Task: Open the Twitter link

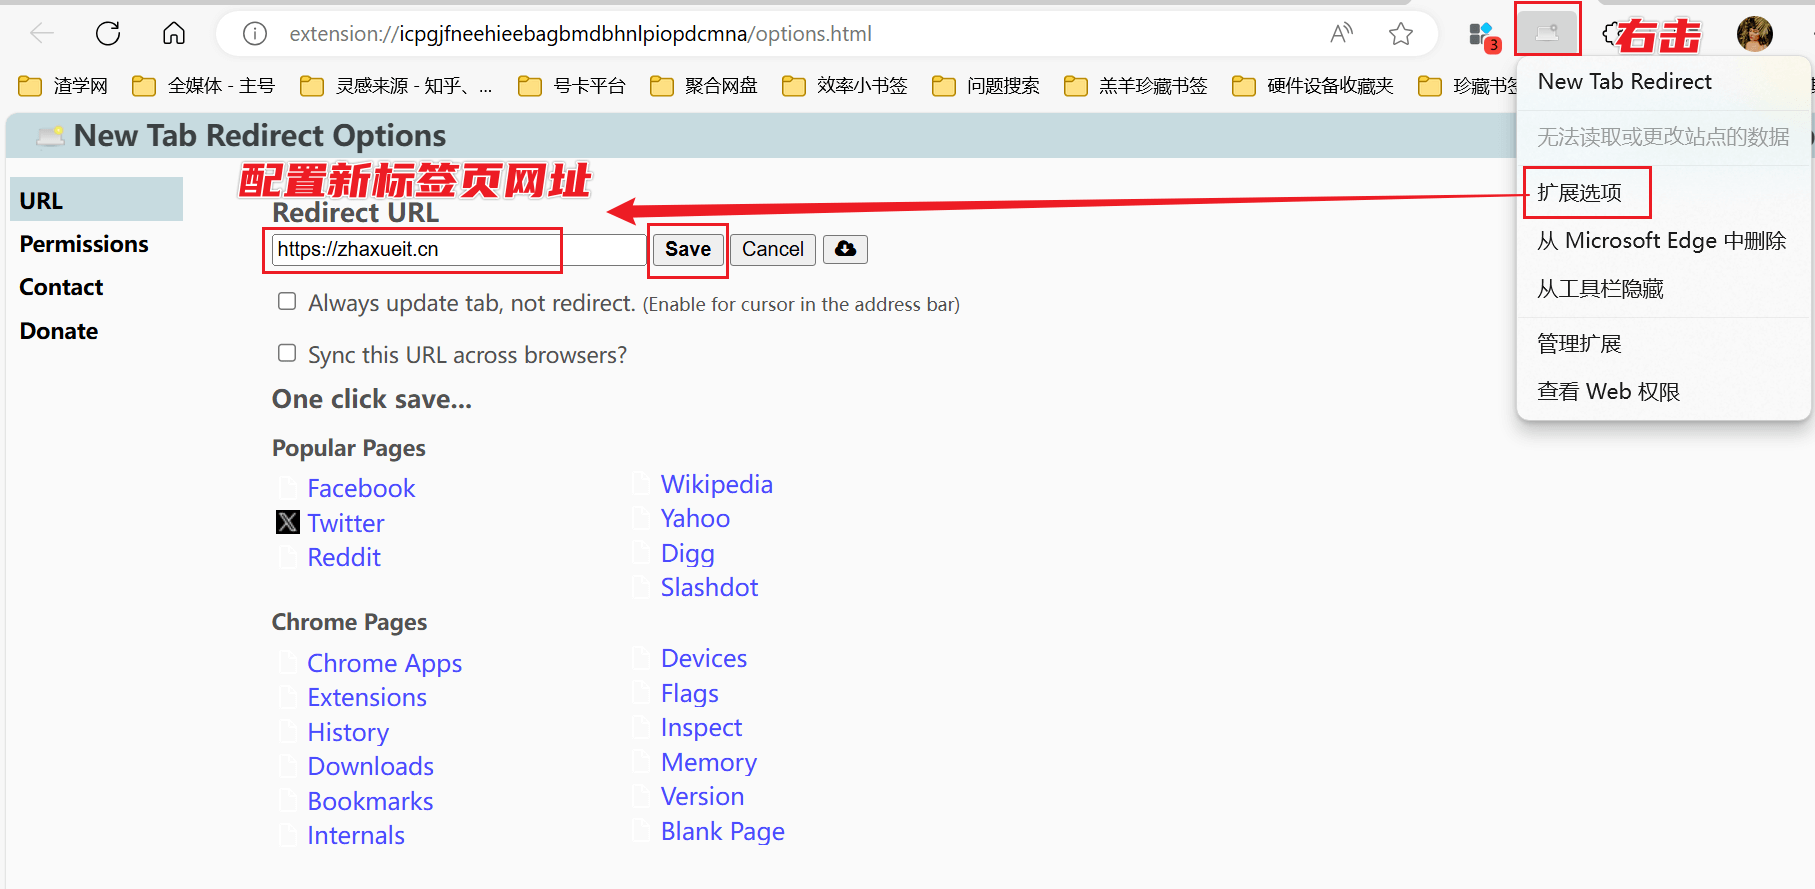Action: (346, 523)
